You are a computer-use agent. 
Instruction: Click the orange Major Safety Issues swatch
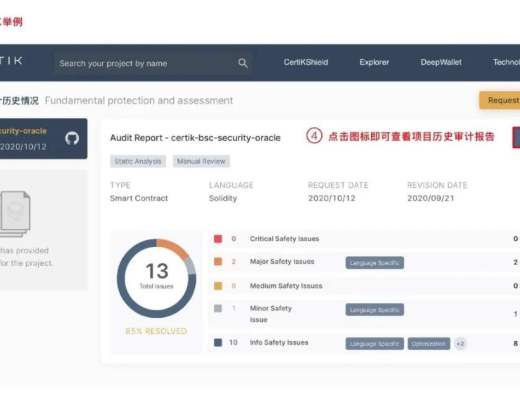pyautogui.click(x=218, y=261)
